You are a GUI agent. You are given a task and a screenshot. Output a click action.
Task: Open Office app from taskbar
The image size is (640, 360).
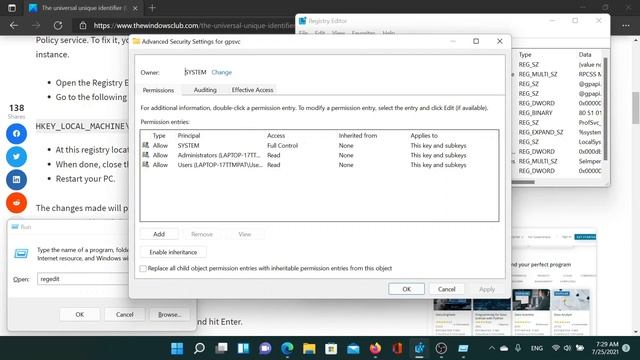(x=397, y=348)
